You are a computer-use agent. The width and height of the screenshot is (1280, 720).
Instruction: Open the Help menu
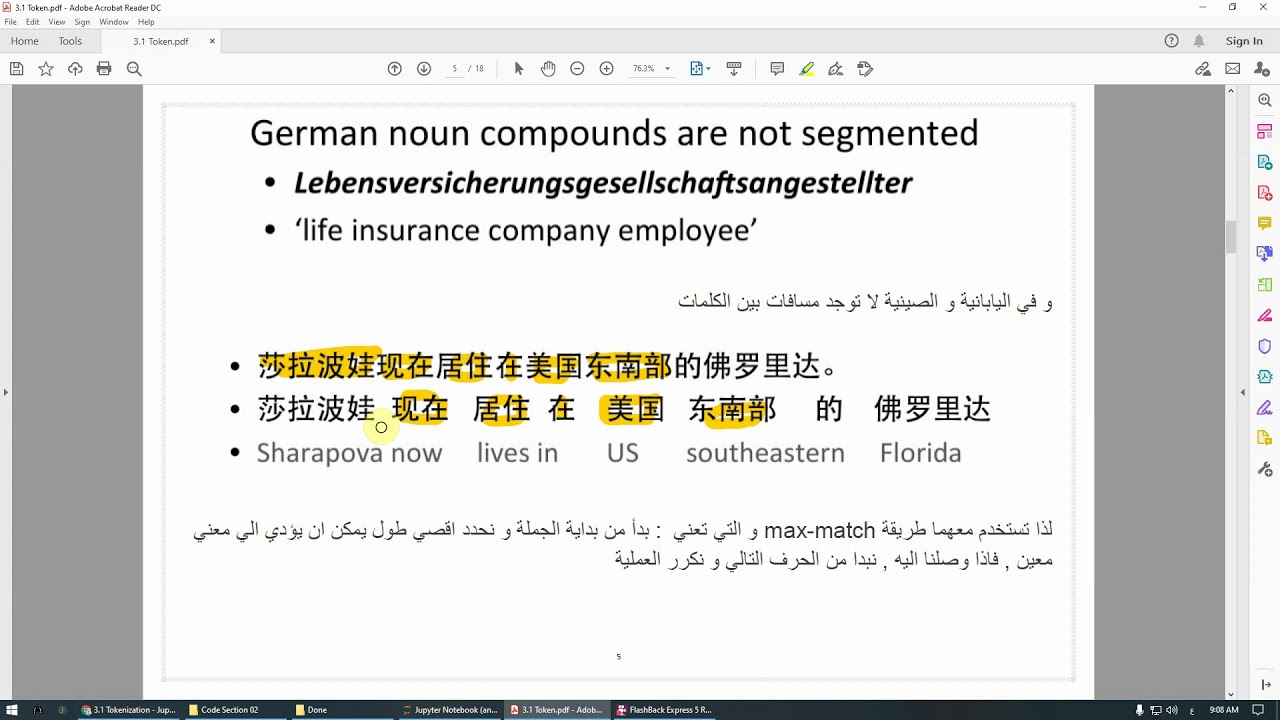pos(146,22)
